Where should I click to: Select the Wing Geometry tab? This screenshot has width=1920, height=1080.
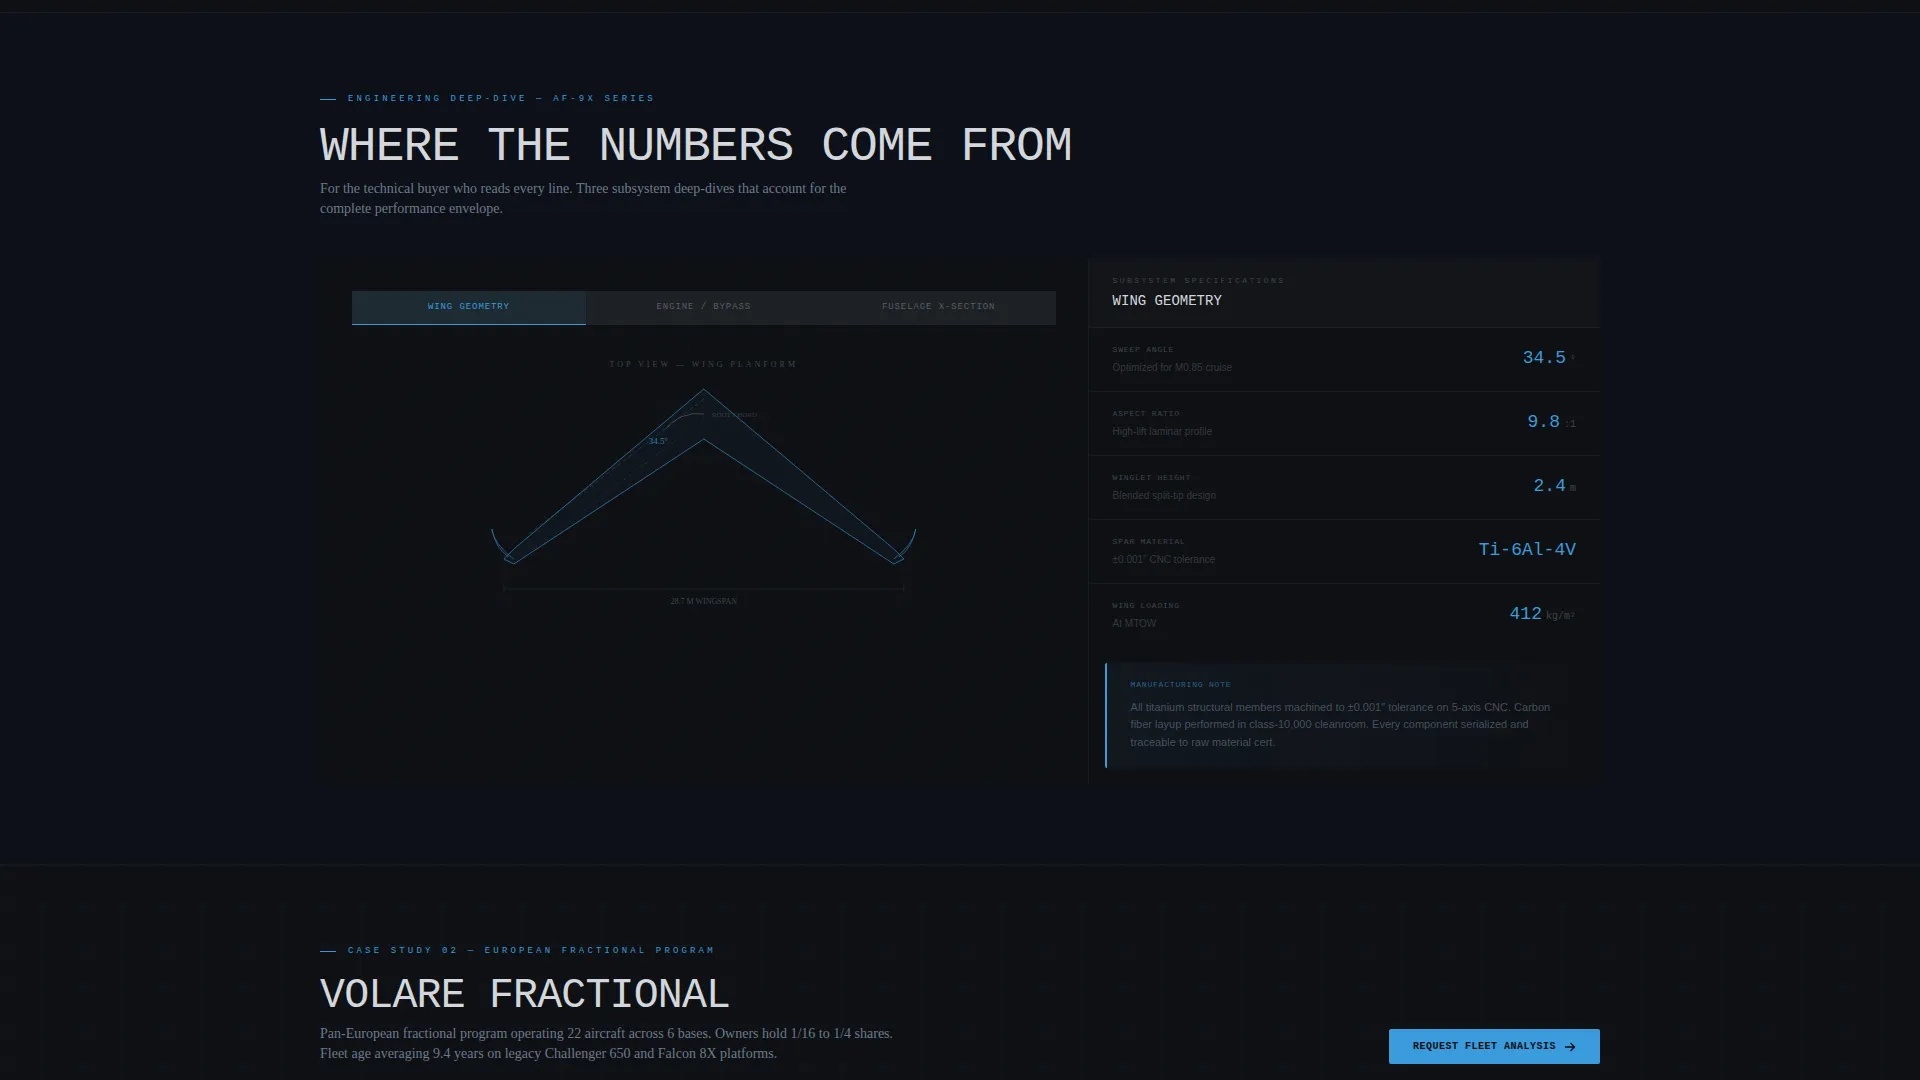468,307
